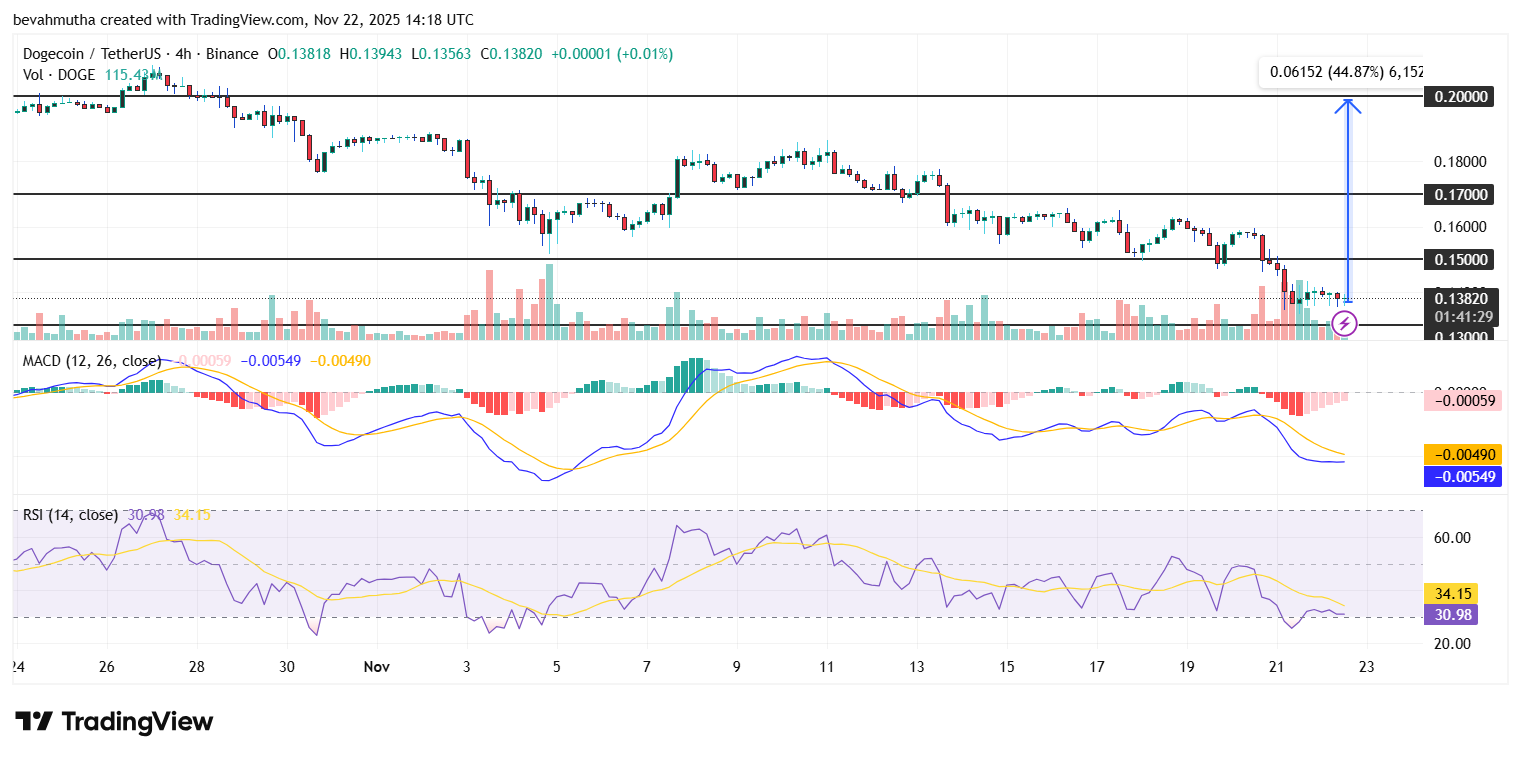Click the Nov label on the time axis
Screen dimensions: 1521x759
pos(377,666)
